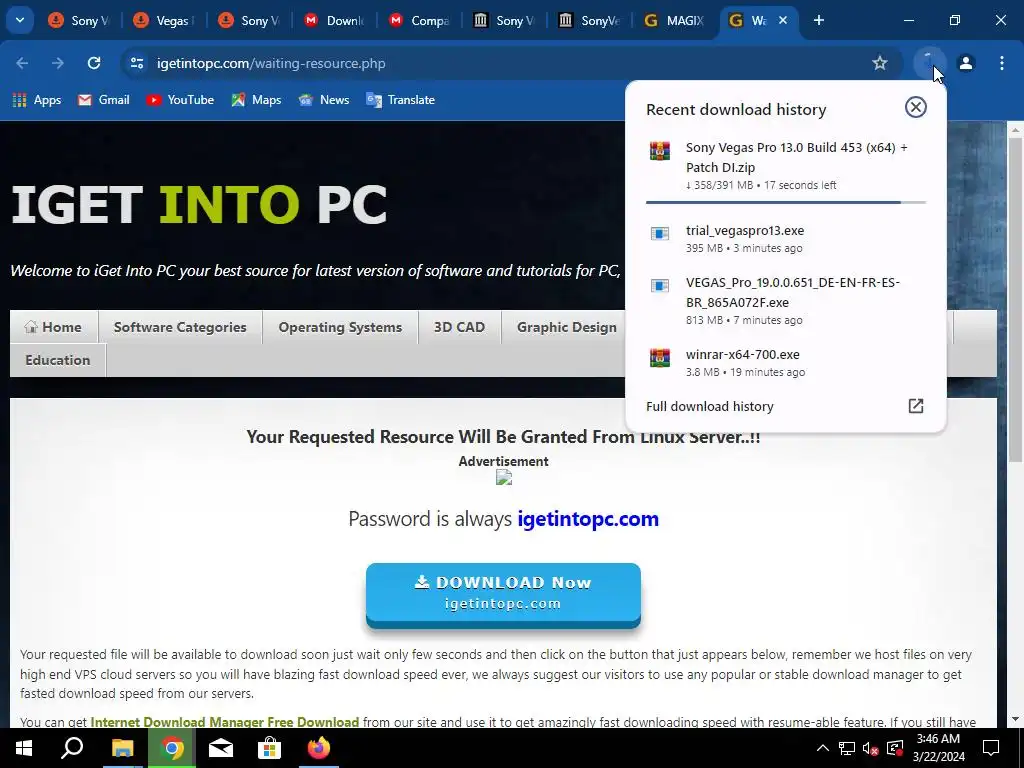Open Chrome three-dot menu
The width and height of the screenshot is (1024, 768).
[x=1002, y=63]
